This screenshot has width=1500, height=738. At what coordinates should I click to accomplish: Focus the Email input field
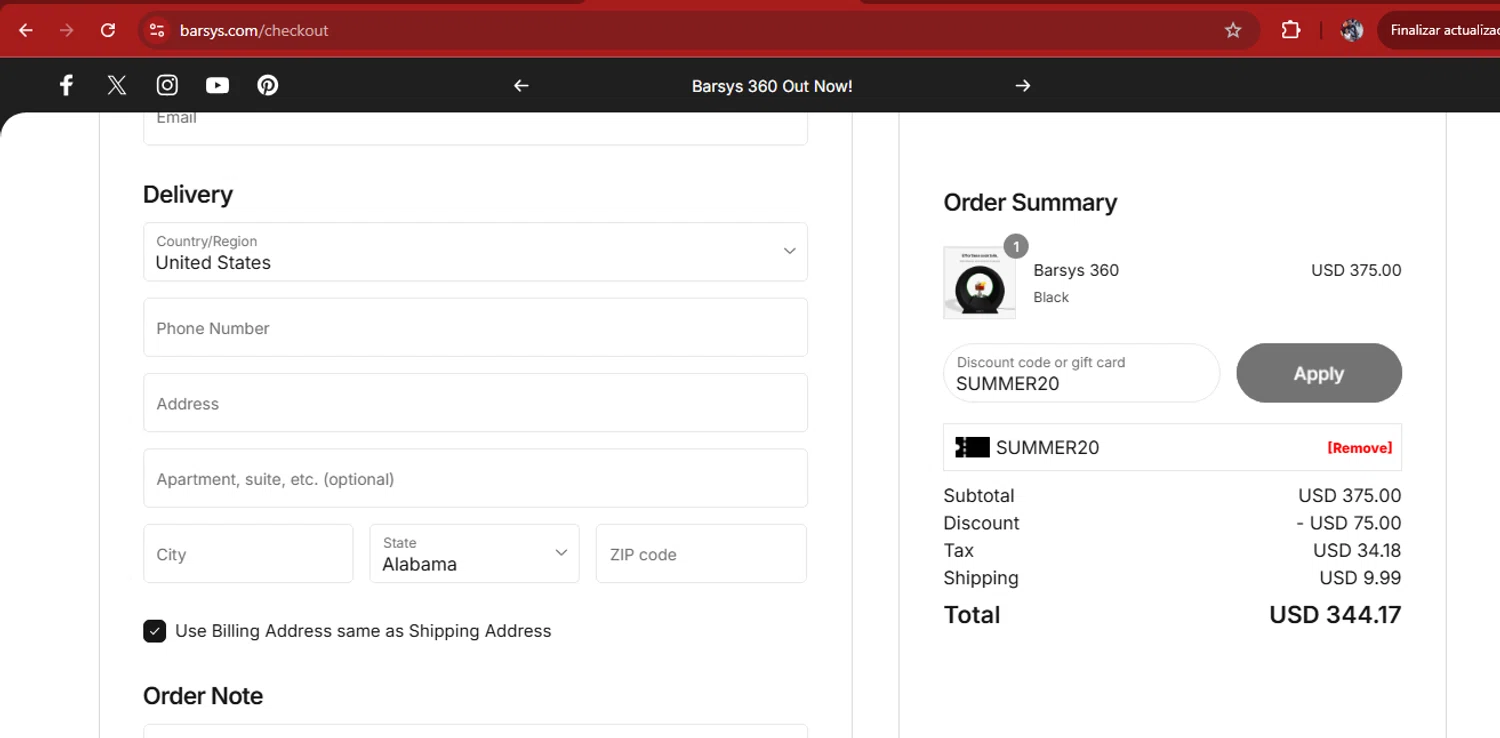click(475, 127)
